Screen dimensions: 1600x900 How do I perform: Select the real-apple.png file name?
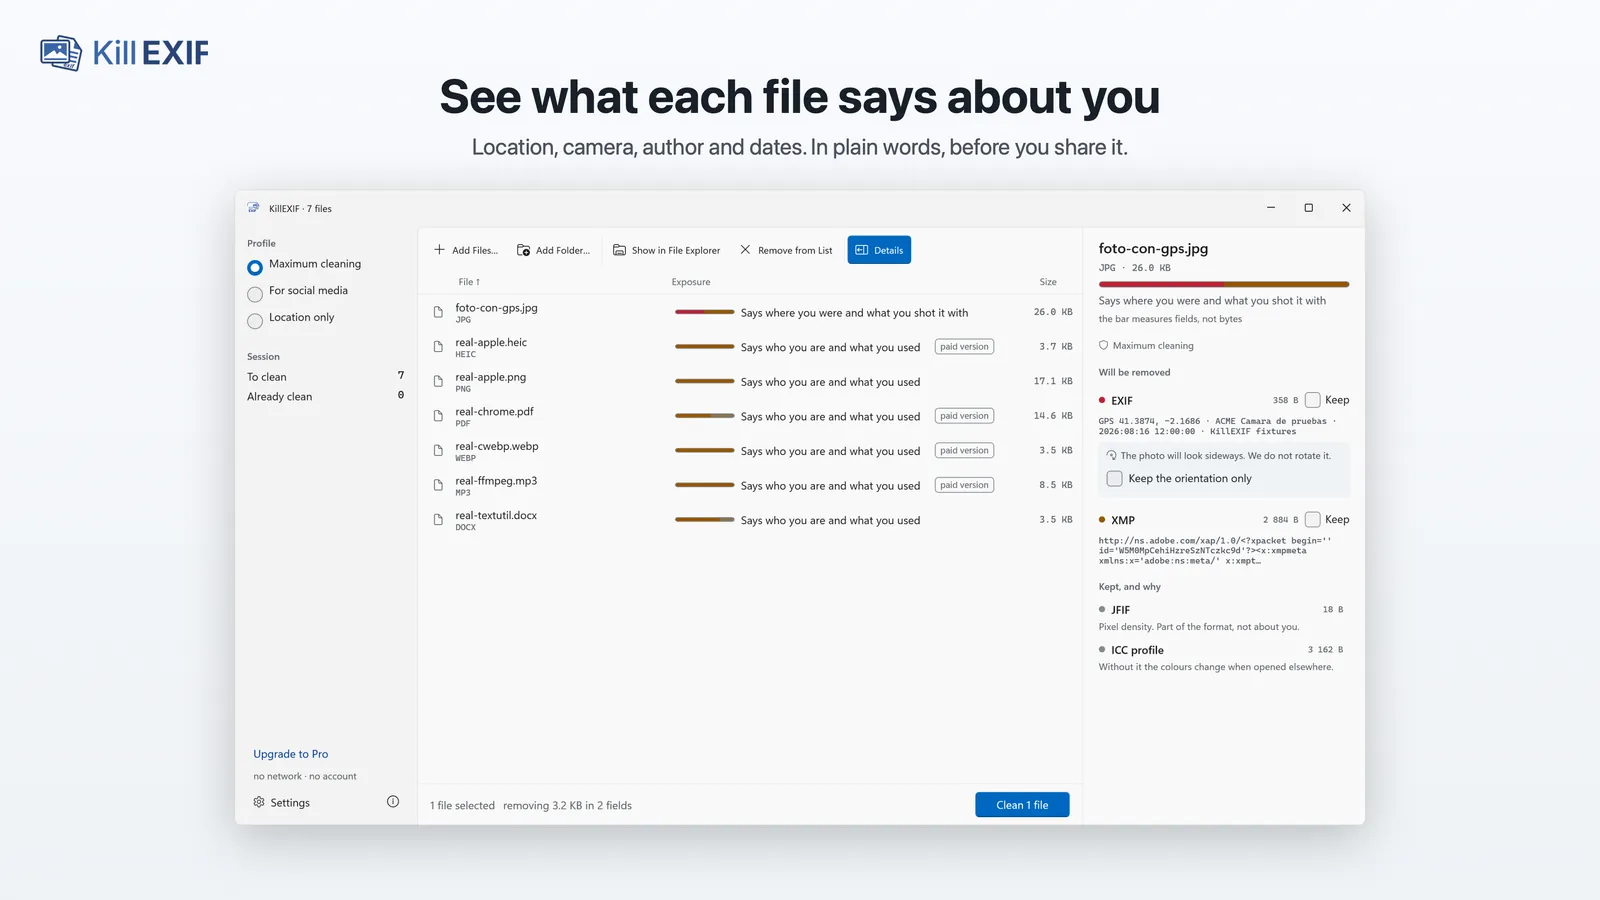(x=490, y=377)
